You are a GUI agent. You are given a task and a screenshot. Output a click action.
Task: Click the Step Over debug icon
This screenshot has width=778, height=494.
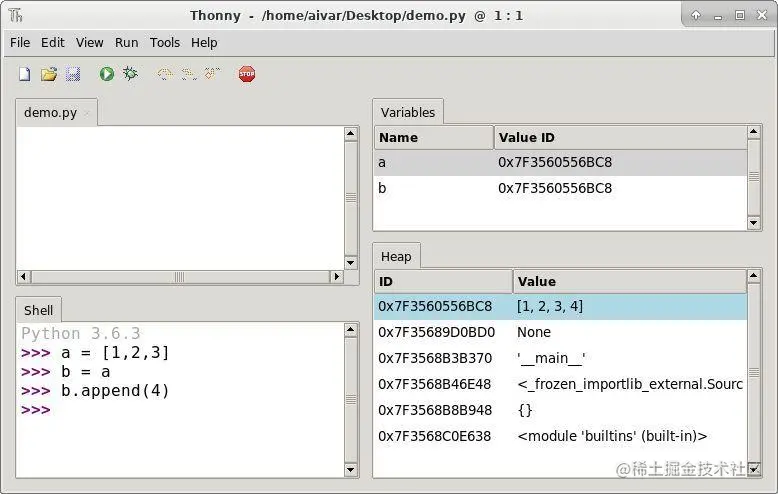click(165, 74)
